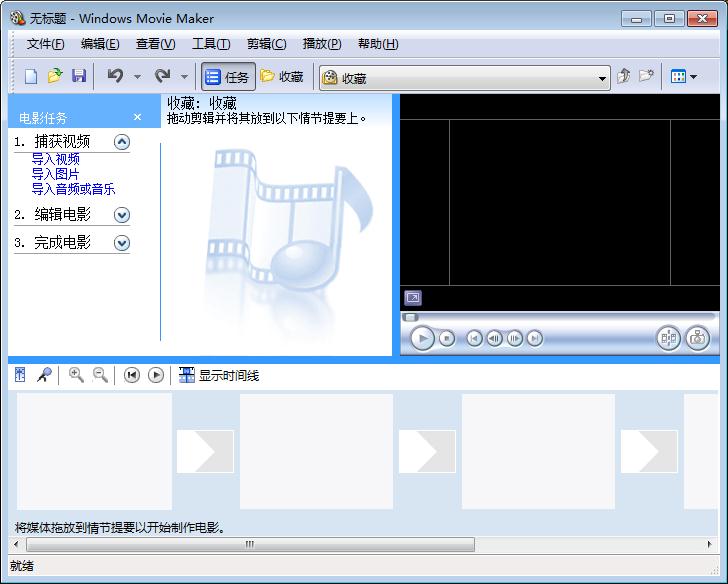728x584 pixels.
Task: Toggle the 任务 (Tasks) pane button
Action: point(228,77)
